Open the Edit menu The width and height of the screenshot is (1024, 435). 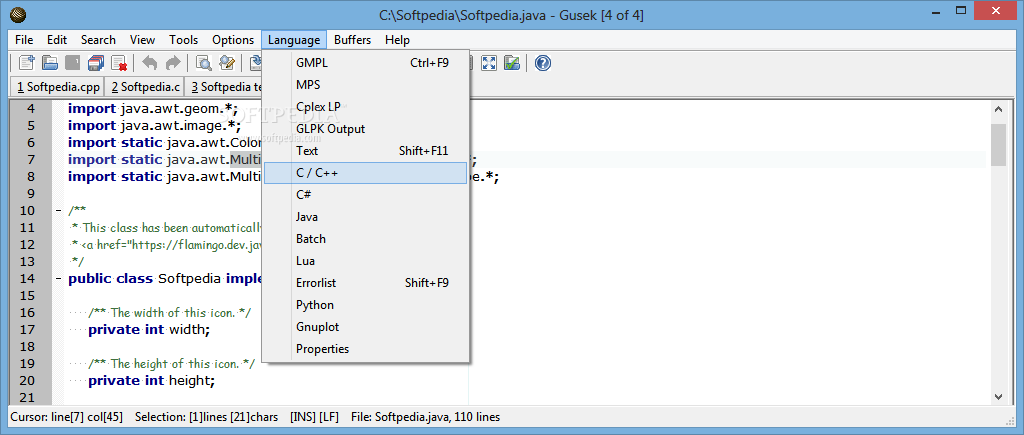coord(57,40)
